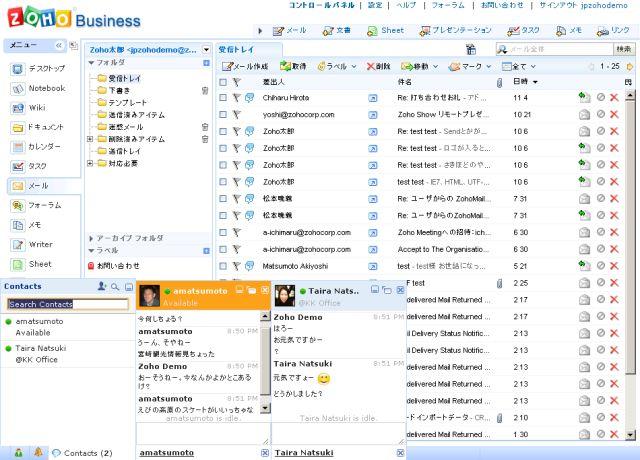The width and height of the screenshot is (640, 460).
Task: Switch to the 受信トレイ tab
Action: 236,50
